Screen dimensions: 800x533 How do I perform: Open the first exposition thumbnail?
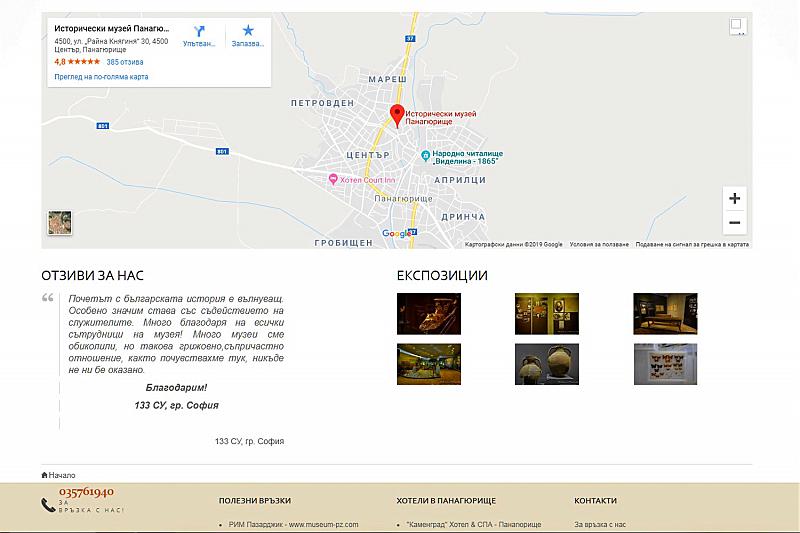(429, 313)
